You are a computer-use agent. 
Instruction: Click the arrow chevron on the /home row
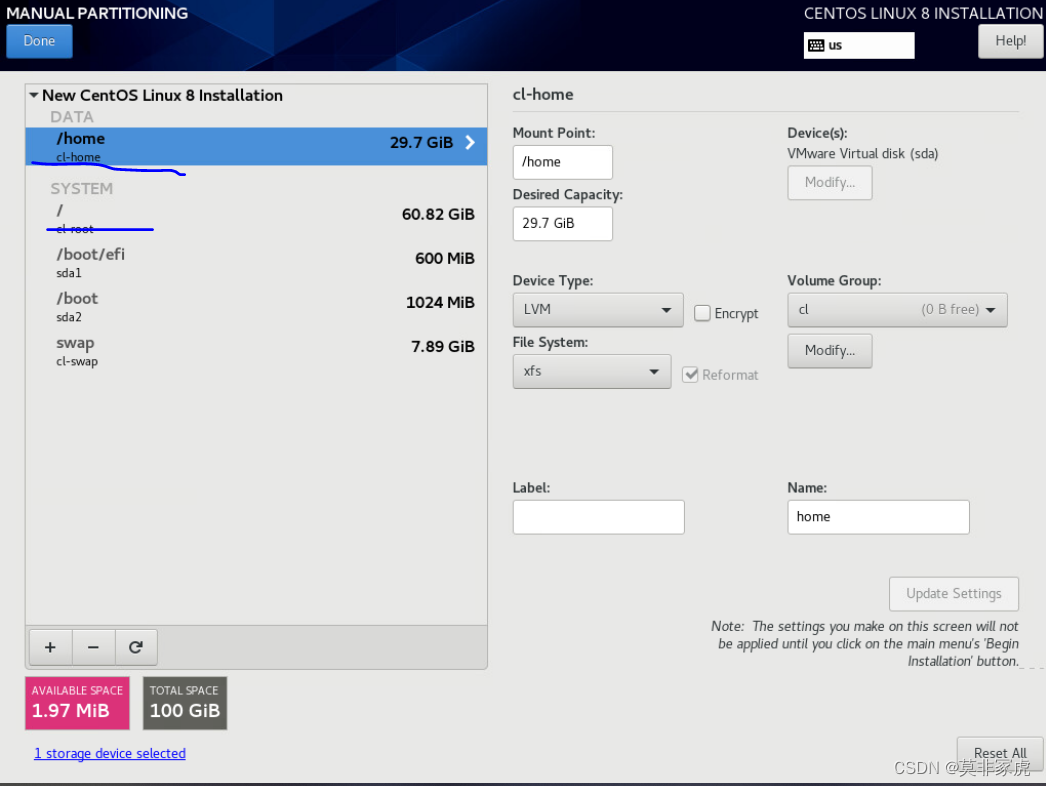(470, 142)
